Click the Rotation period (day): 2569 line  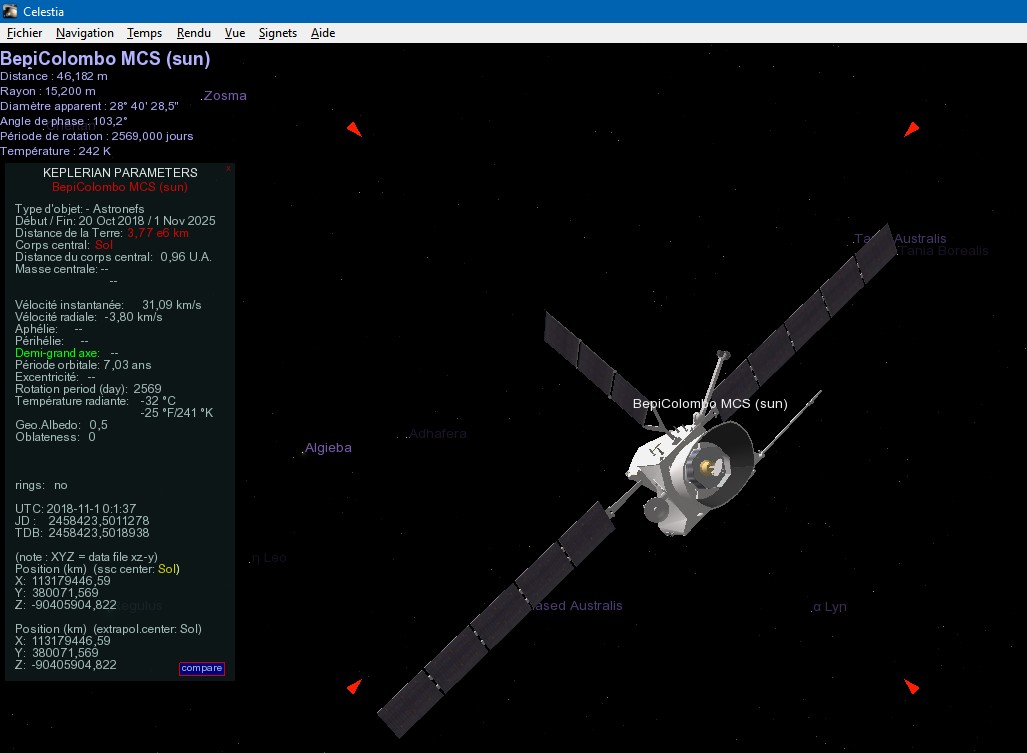88,389
